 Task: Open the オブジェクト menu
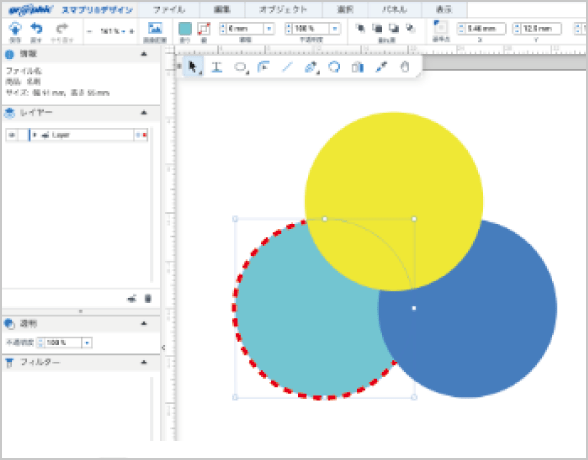pos(284,9)
